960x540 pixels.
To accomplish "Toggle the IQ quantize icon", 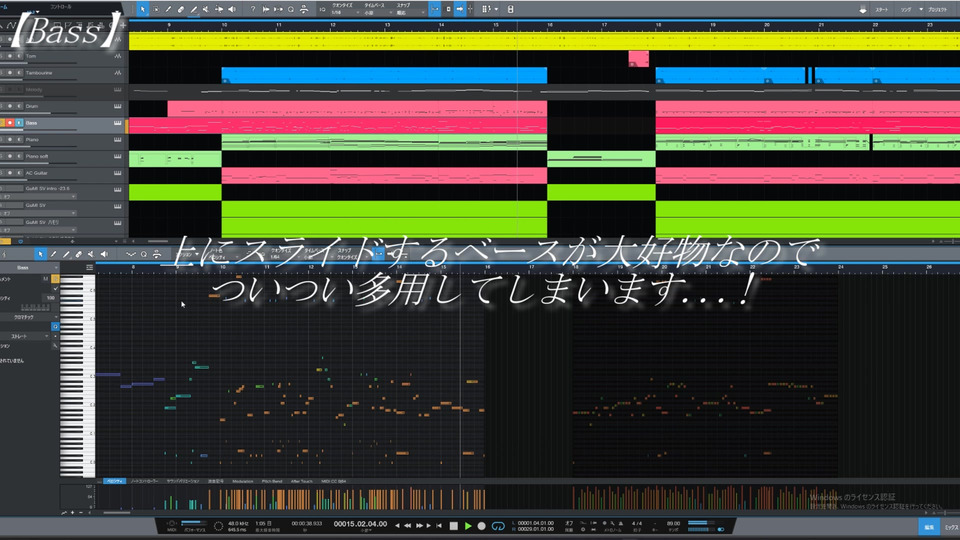I will (x=323, y=9).
